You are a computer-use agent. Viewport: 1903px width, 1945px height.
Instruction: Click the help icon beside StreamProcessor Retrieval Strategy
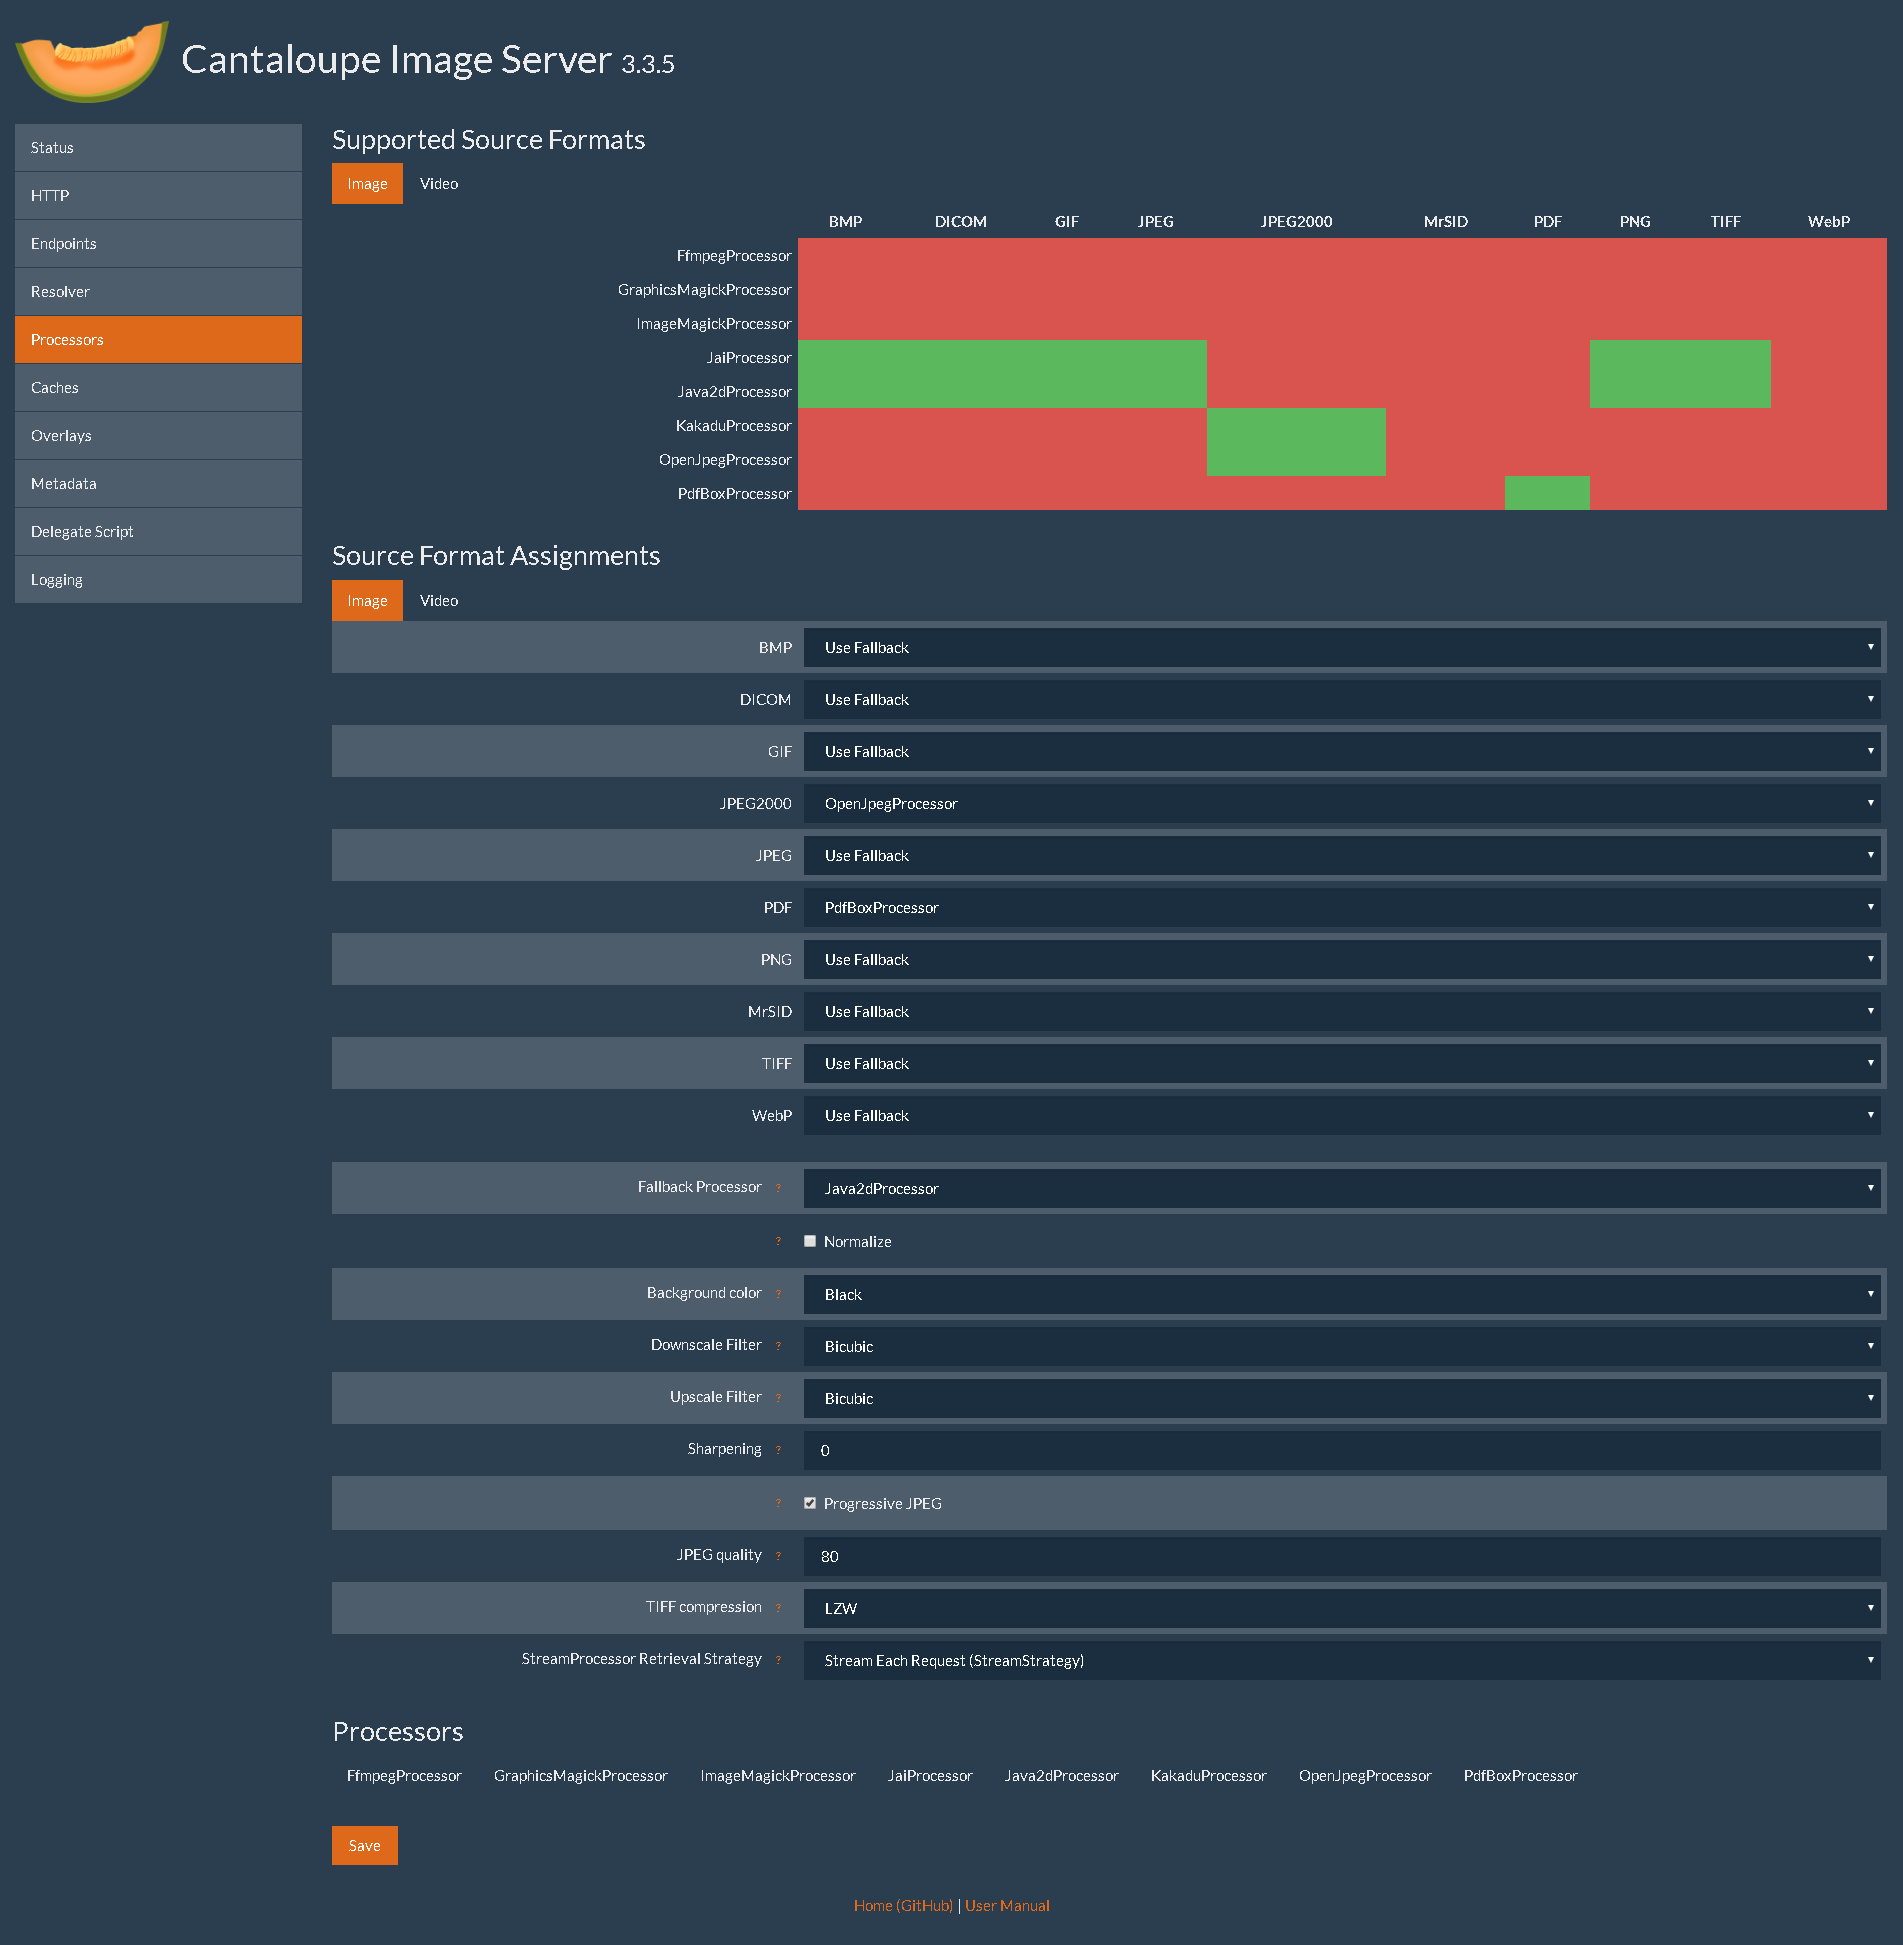[778, 1660]
